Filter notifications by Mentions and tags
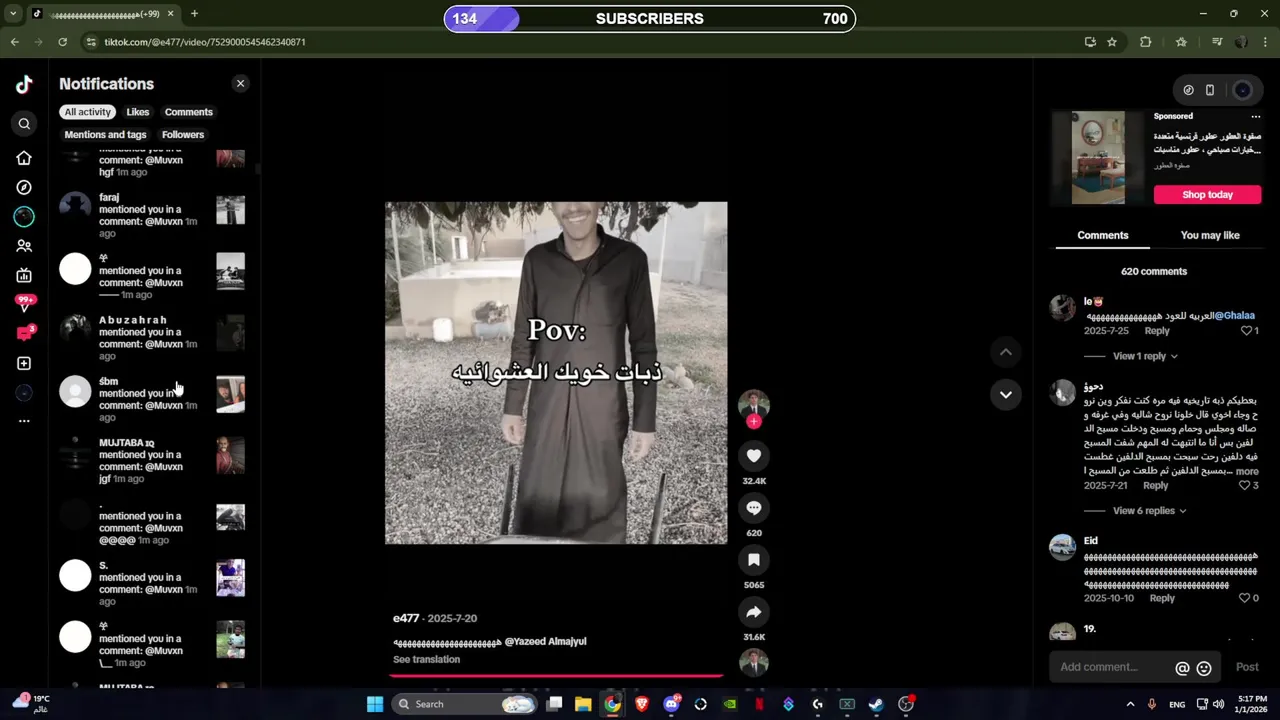The height and width of the screenshot is (720, 1280). tap(105, 135)
